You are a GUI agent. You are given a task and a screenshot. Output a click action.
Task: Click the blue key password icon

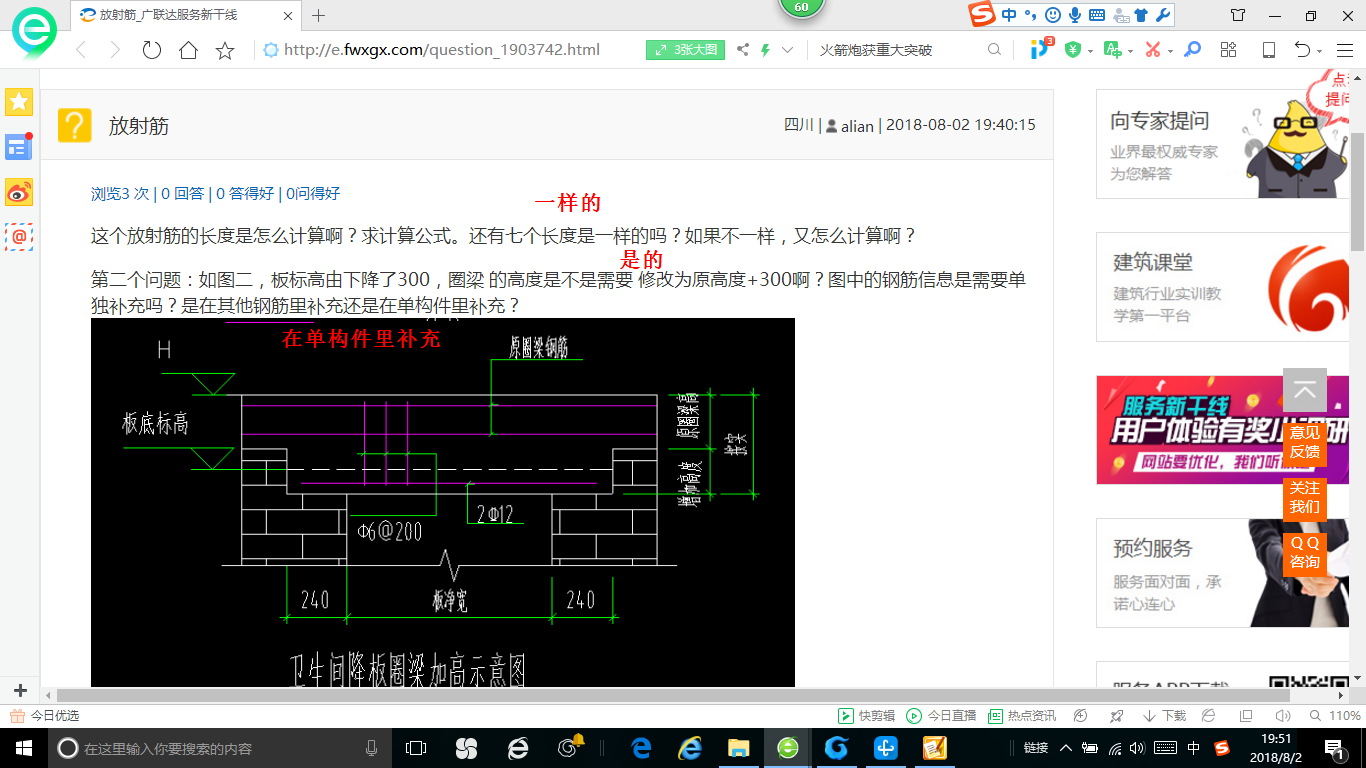(x=1192, y=50)
